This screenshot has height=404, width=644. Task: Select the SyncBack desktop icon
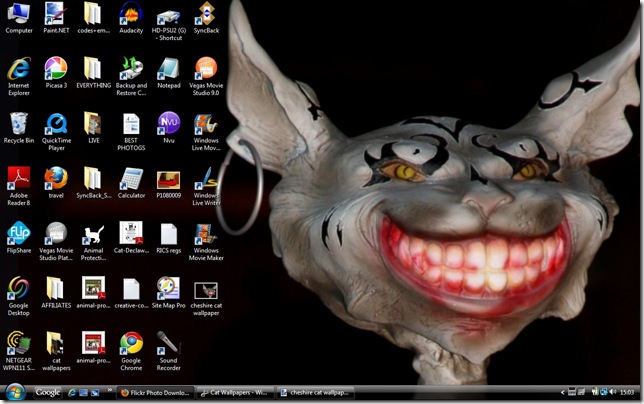pyautogui.click(x=205, y=14)
